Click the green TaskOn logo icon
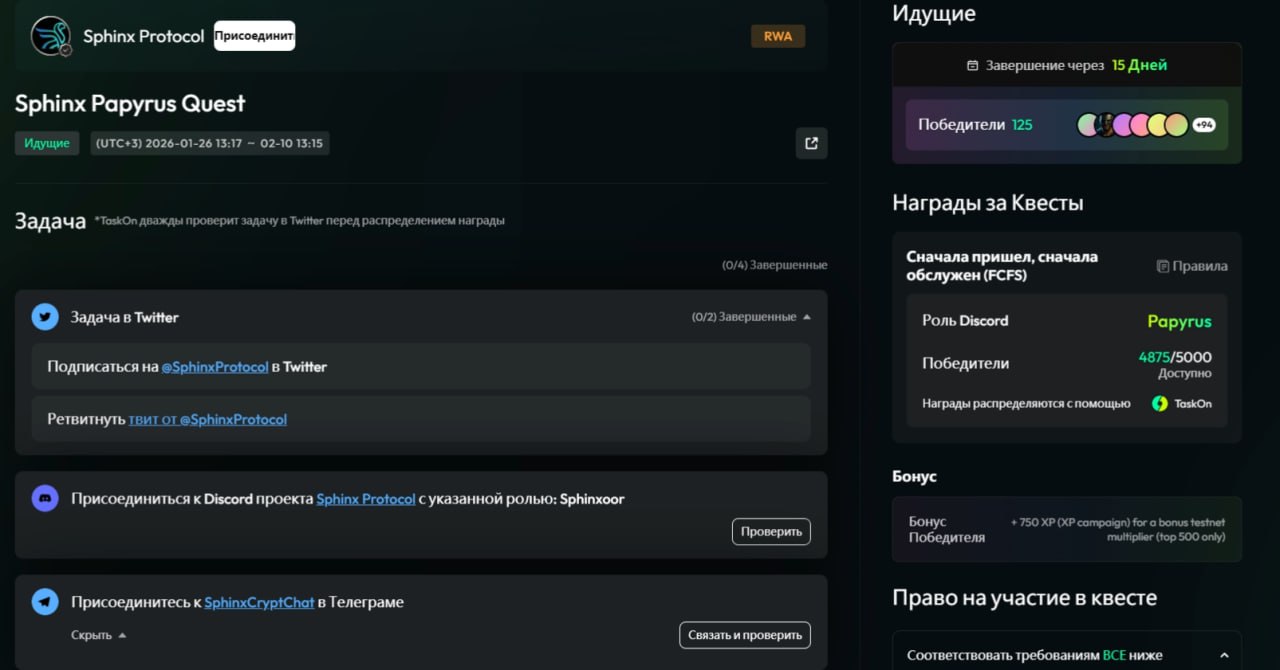 pyautogui.click(x=1159, y=404)
